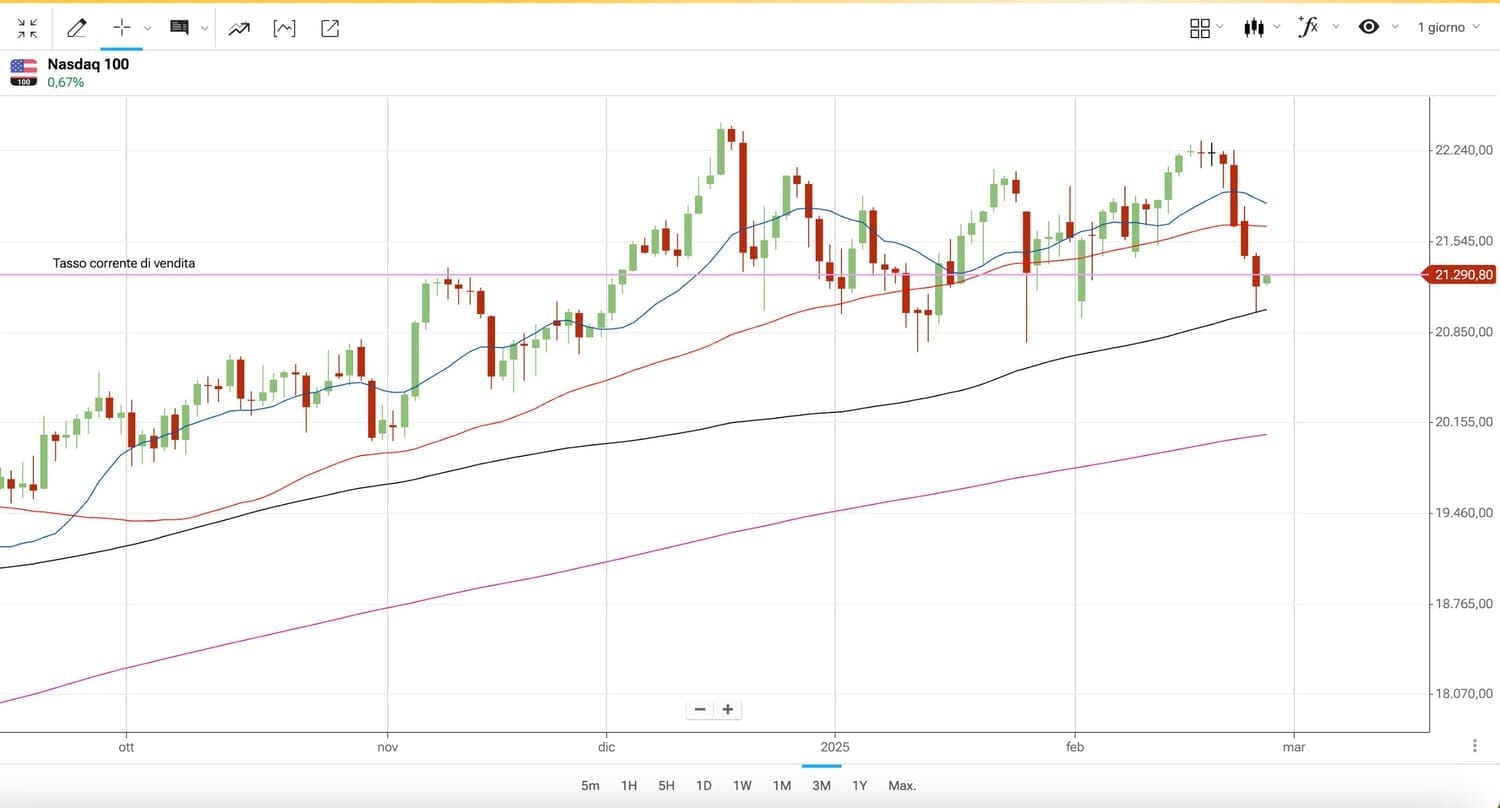Click the candlestick chart type icon
The image size is (1500, 808).
1254,28
